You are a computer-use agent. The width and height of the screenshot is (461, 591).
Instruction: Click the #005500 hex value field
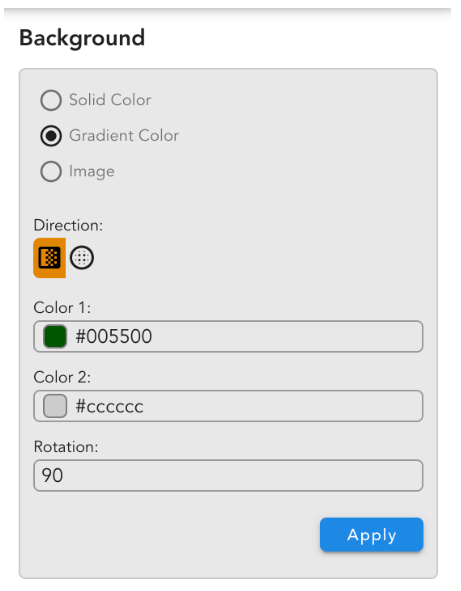(x=228, y=337)
